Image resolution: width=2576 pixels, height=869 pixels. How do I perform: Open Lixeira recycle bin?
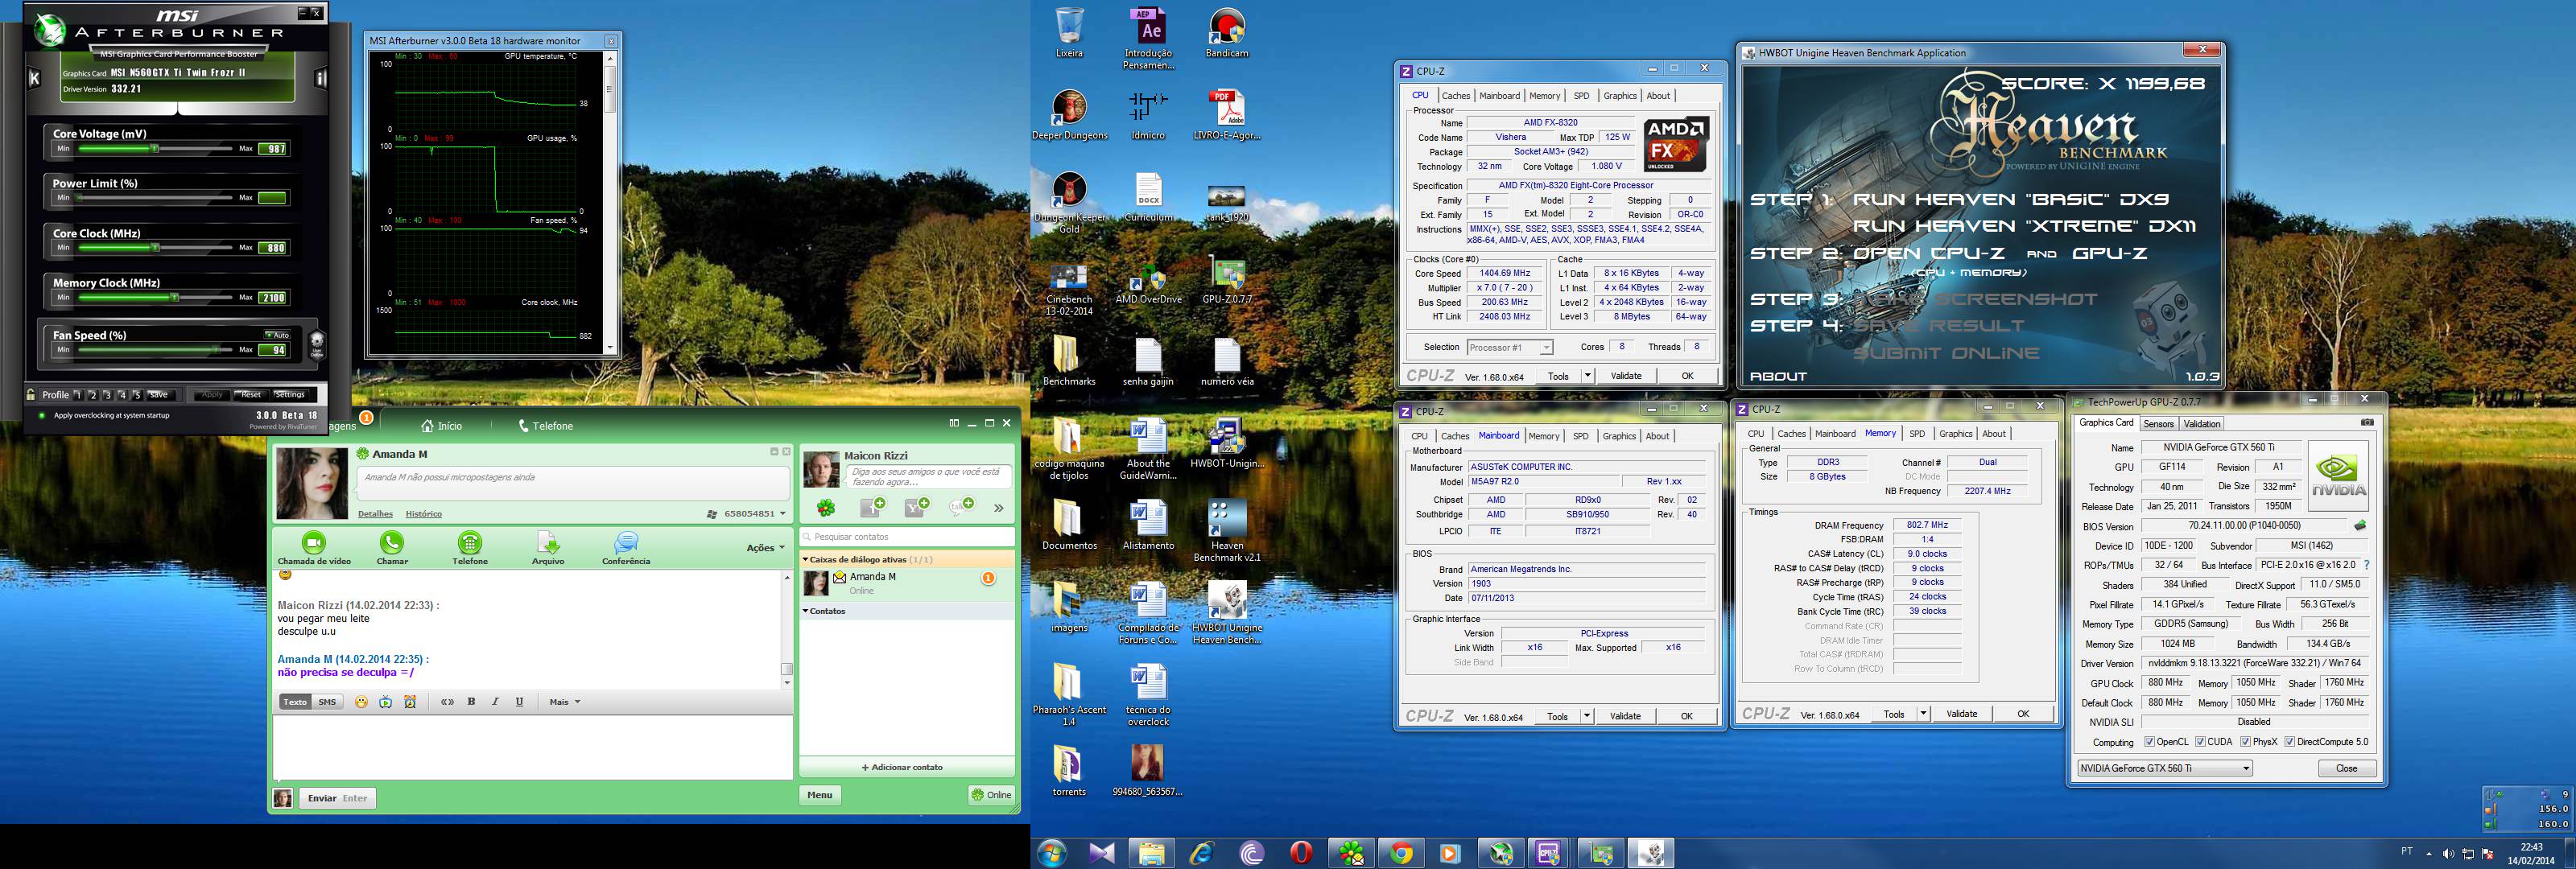(1069, 33)
